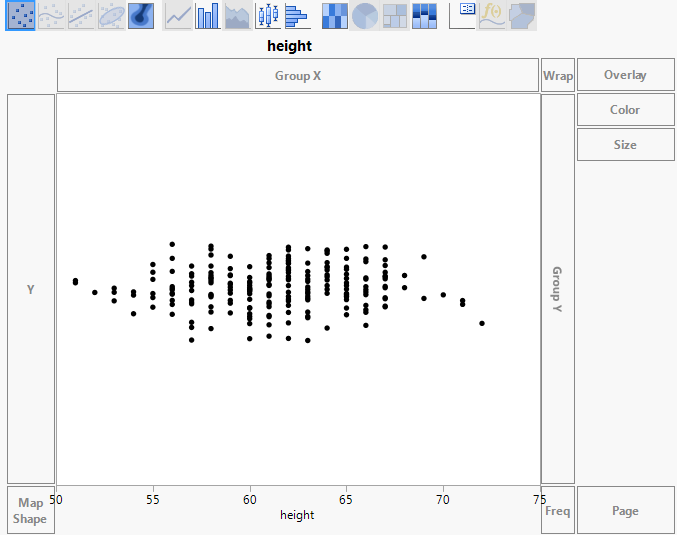Viewport: 677px width, 535px height.
Task: Select the Box Plot element icon
Action: pyautogui.click(x=268, y=16)
